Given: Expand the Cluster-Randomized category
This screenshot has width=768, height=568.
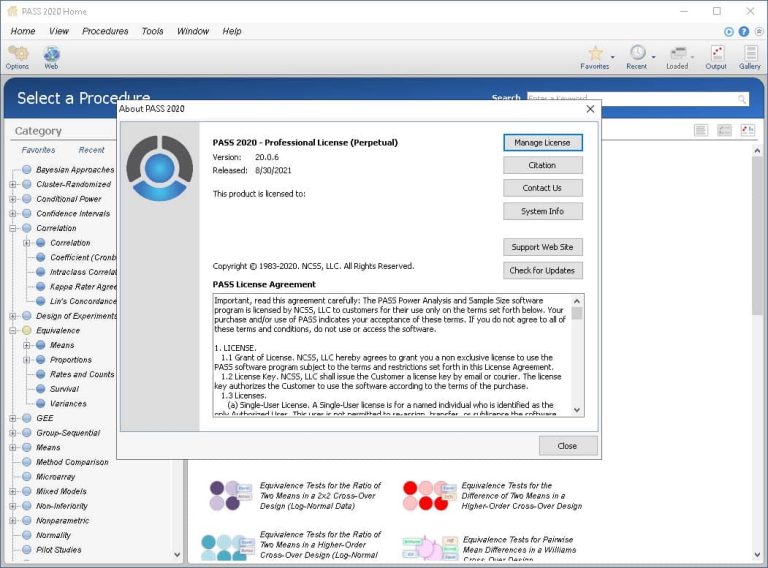Looking at the screenshot, I should point(13,185).
